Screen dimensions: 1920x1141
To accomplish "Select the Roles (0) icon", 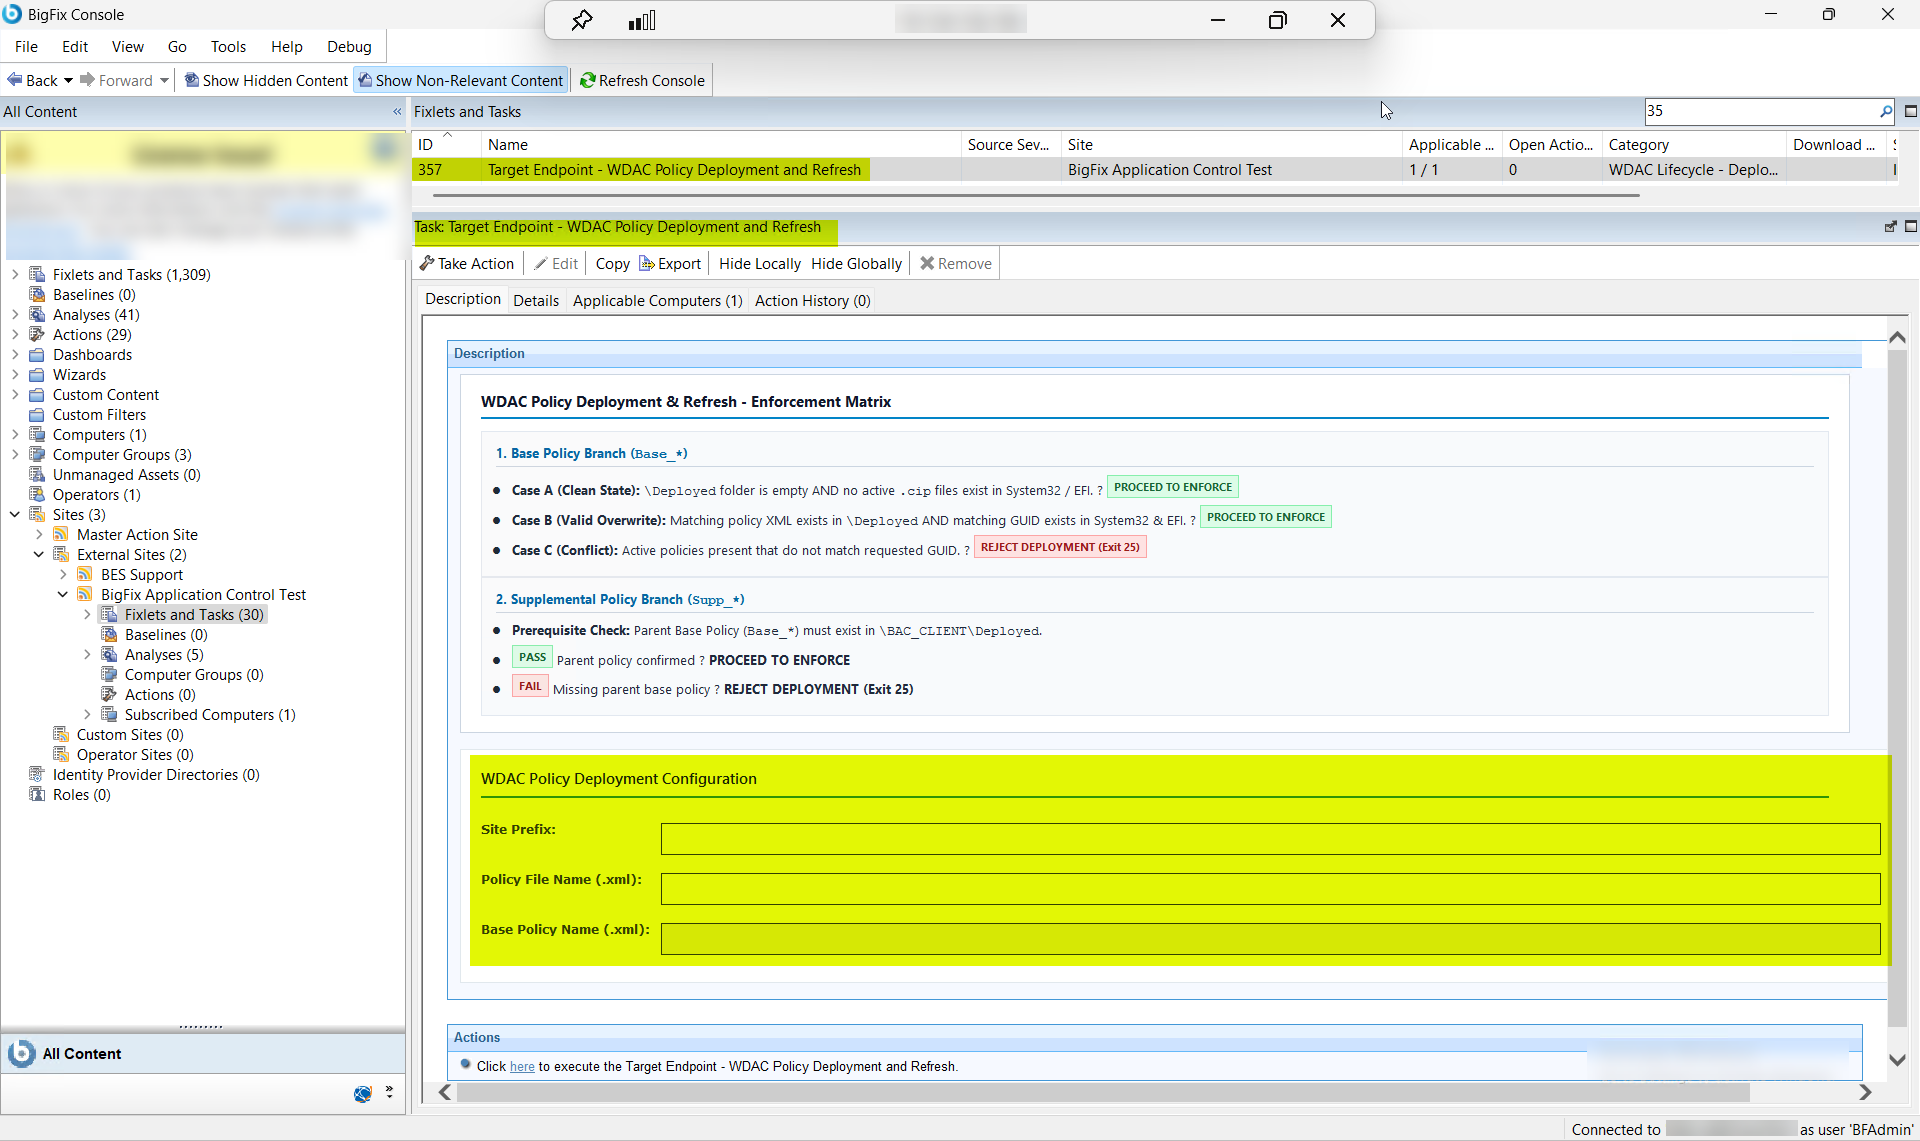I will tap(37, 795).
